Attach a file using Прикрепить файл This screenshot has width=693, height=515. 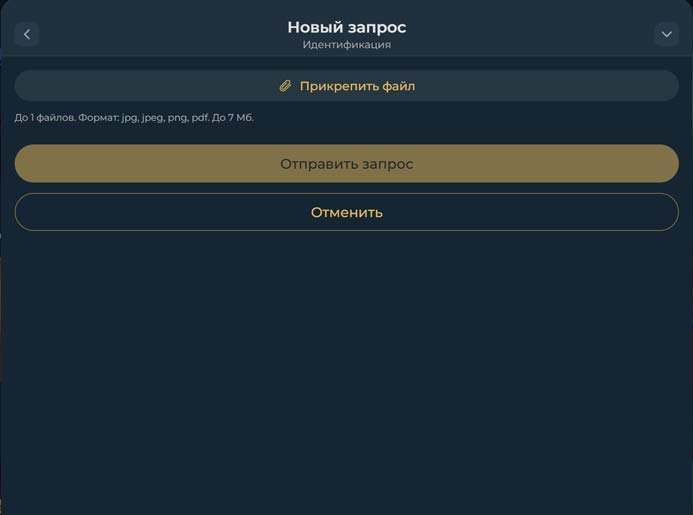tap(346, 86)
